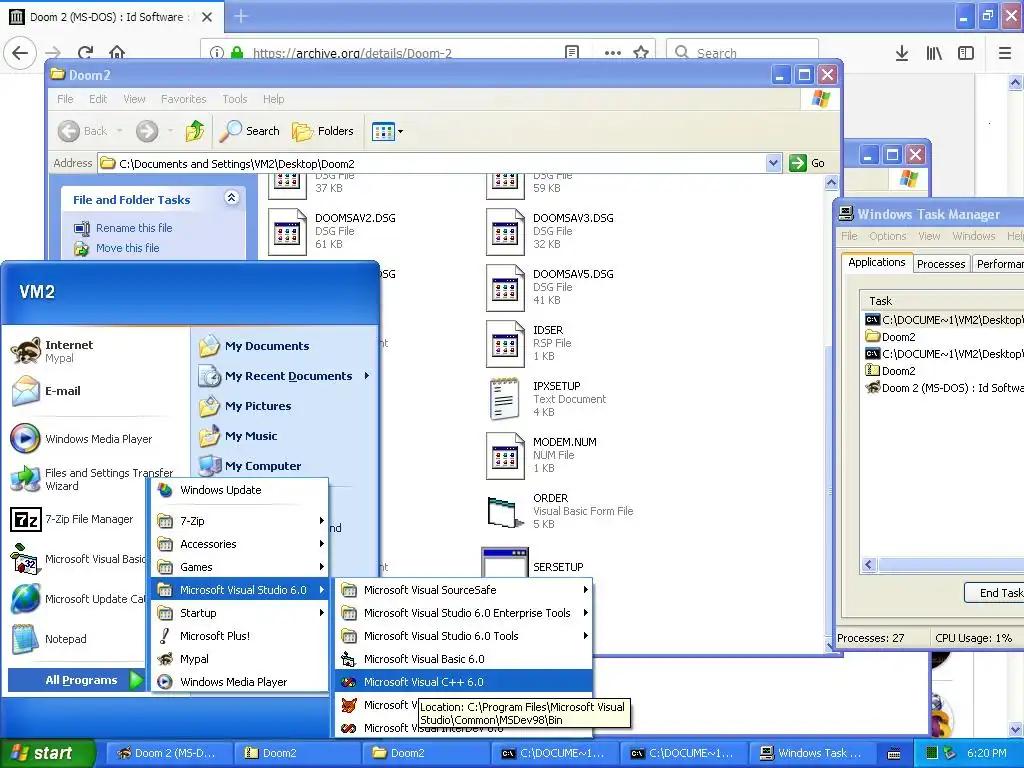Image resolution: width=1024 pixels, height=768 pixels.
Task: Expand Microsoft Visual Studio 6.0 Tools submenu
Action: [x=463, y=636]
